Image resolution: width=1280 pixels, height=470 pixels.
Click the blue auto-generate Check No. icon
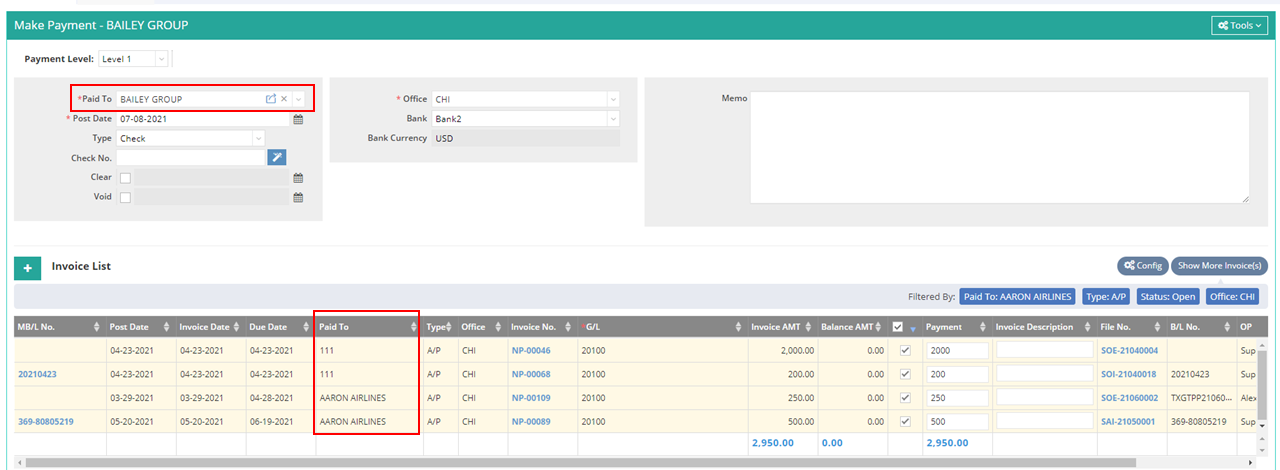[x=277, y=157]
